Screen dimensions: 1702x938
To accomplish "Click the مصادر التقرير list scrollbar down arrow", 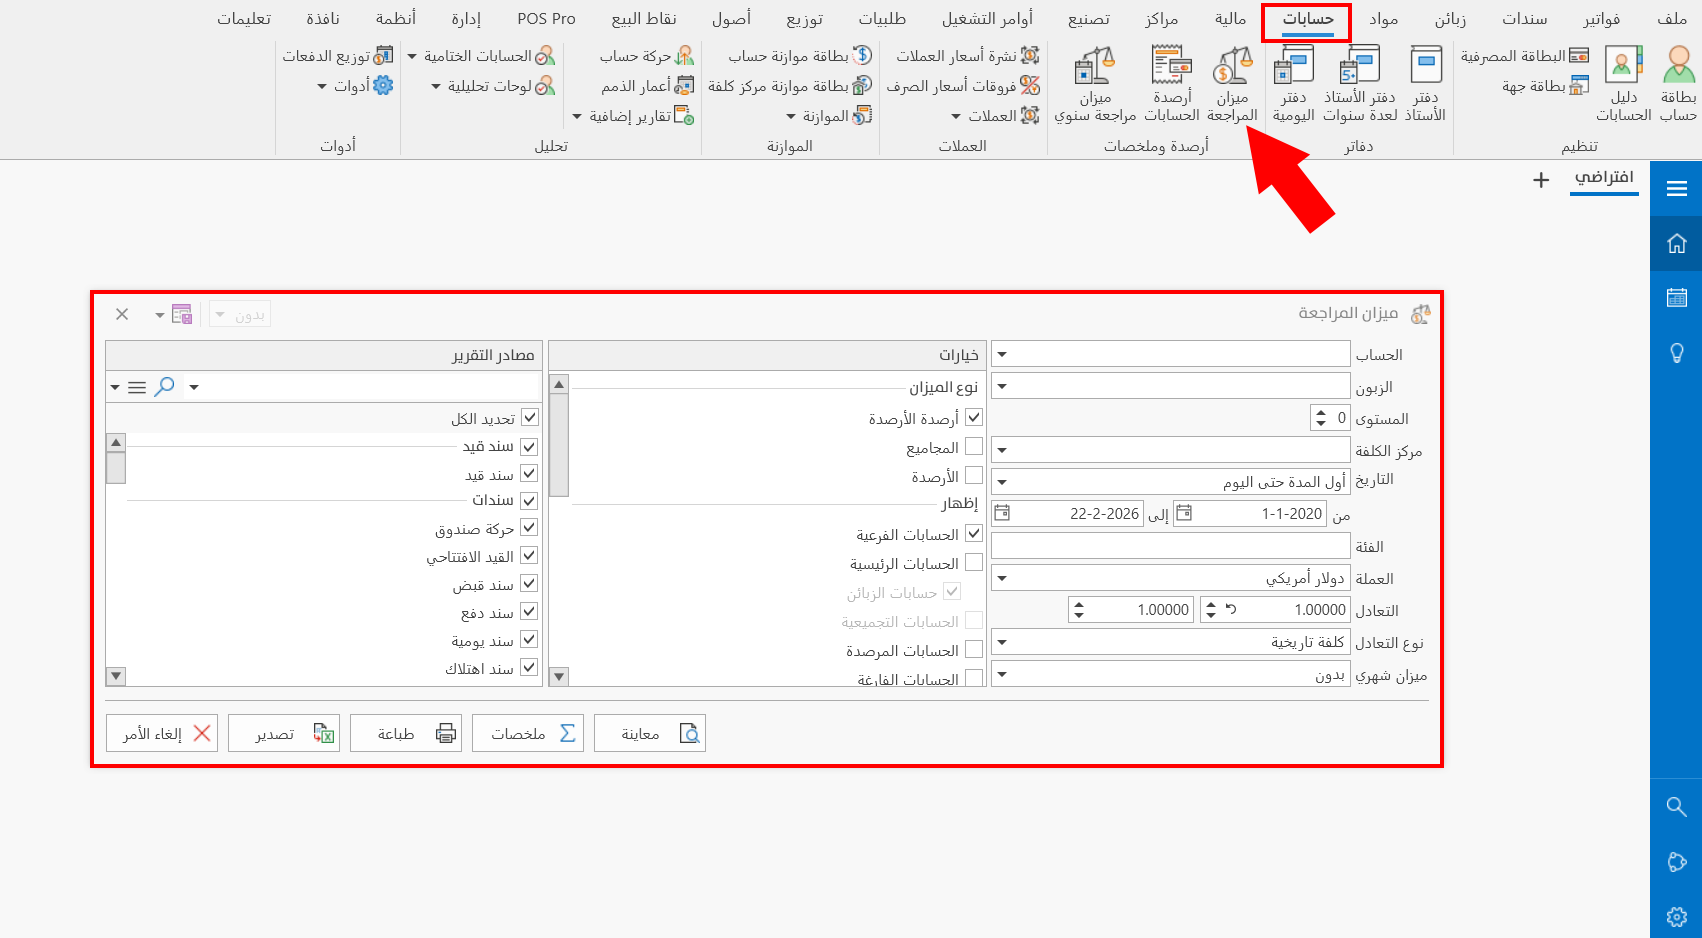I will pyautogui.click(x=116, y=677).
